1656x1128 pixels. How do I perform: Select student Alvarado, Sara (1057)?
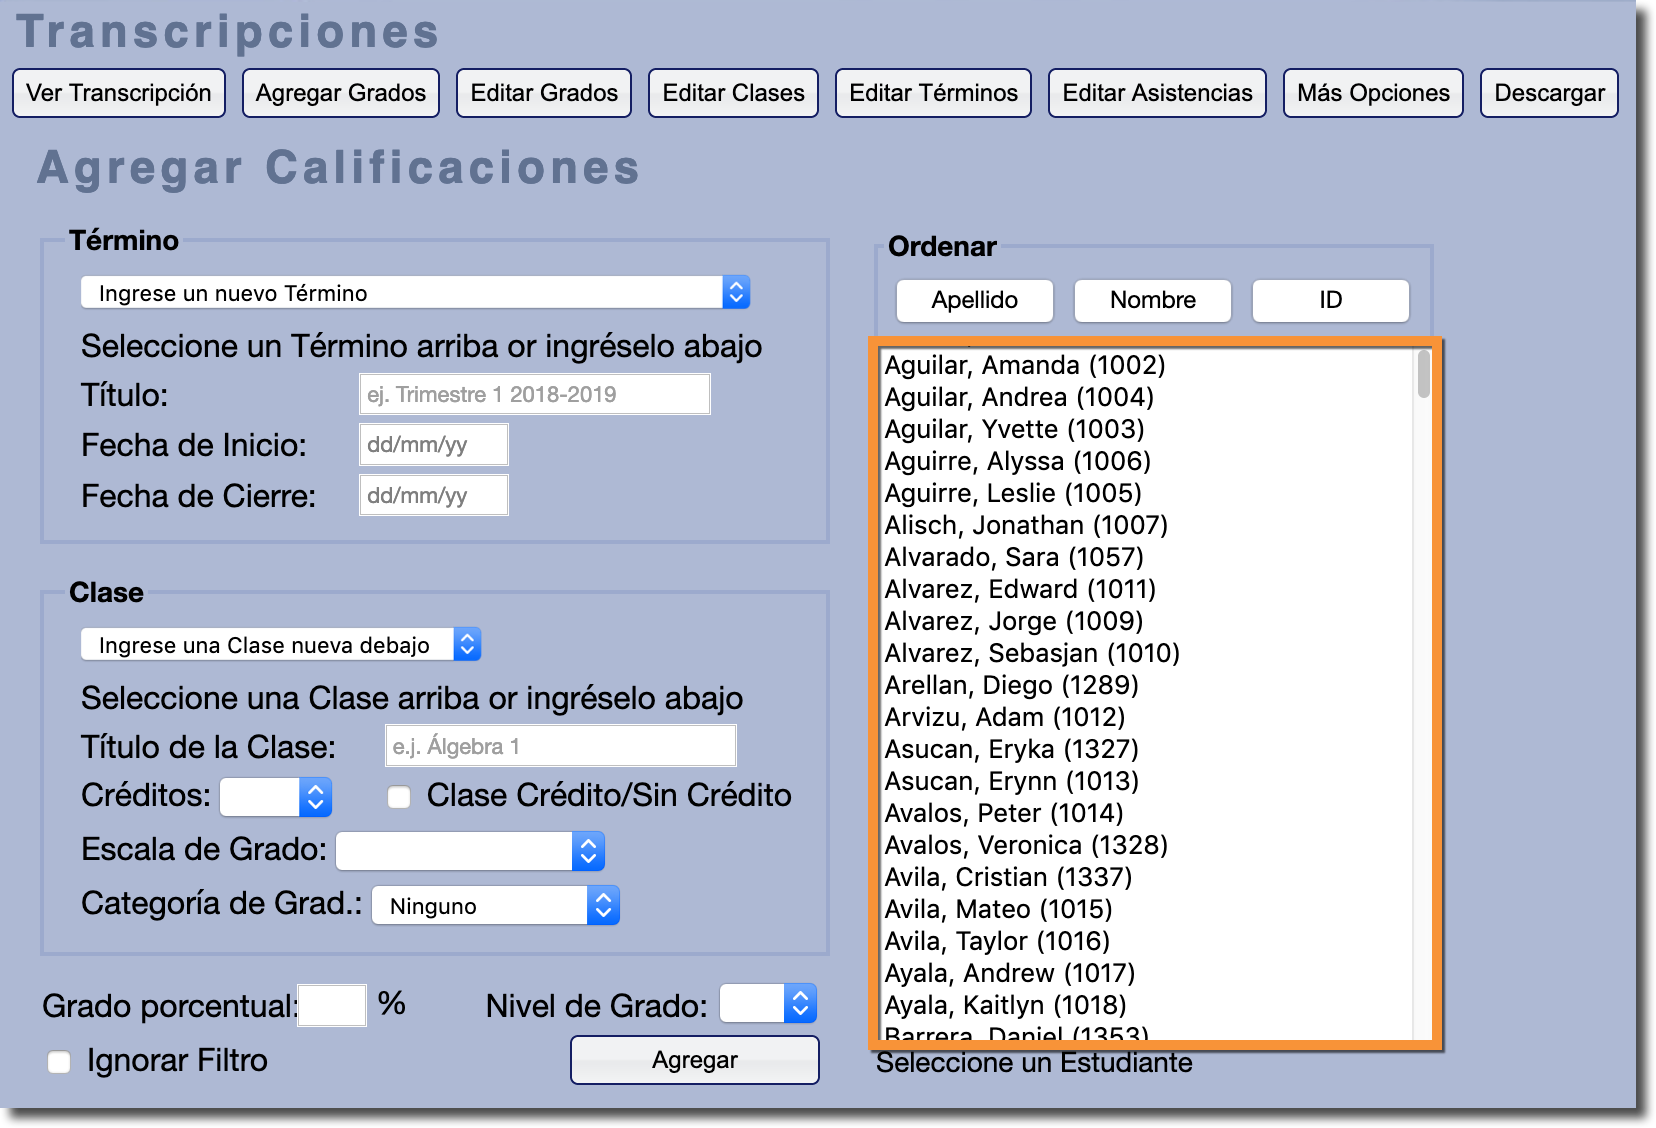point(1014,557)
